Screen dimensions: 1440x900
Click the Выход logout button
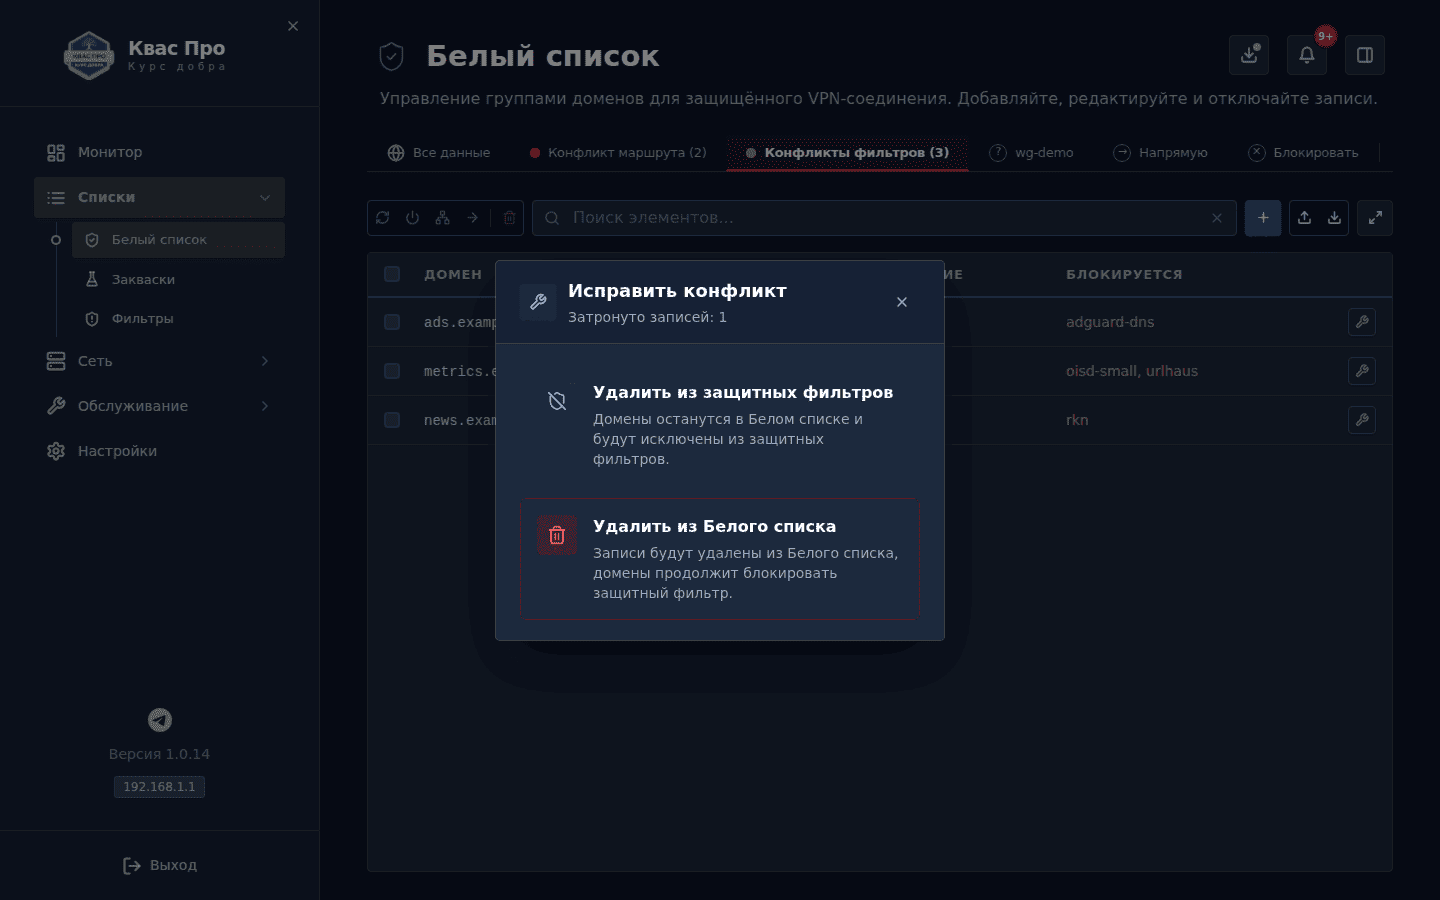160,865
